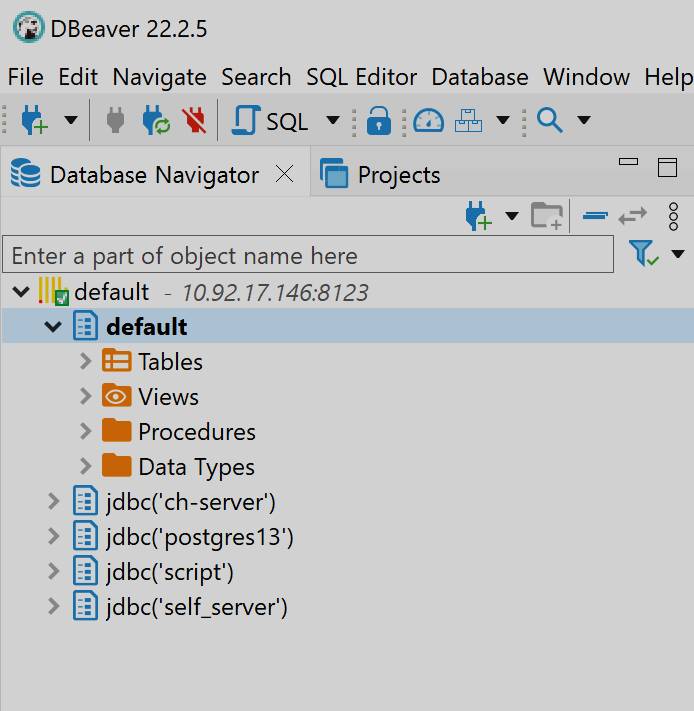
Task: Open the Database menu
Action: tap(480, 77)
